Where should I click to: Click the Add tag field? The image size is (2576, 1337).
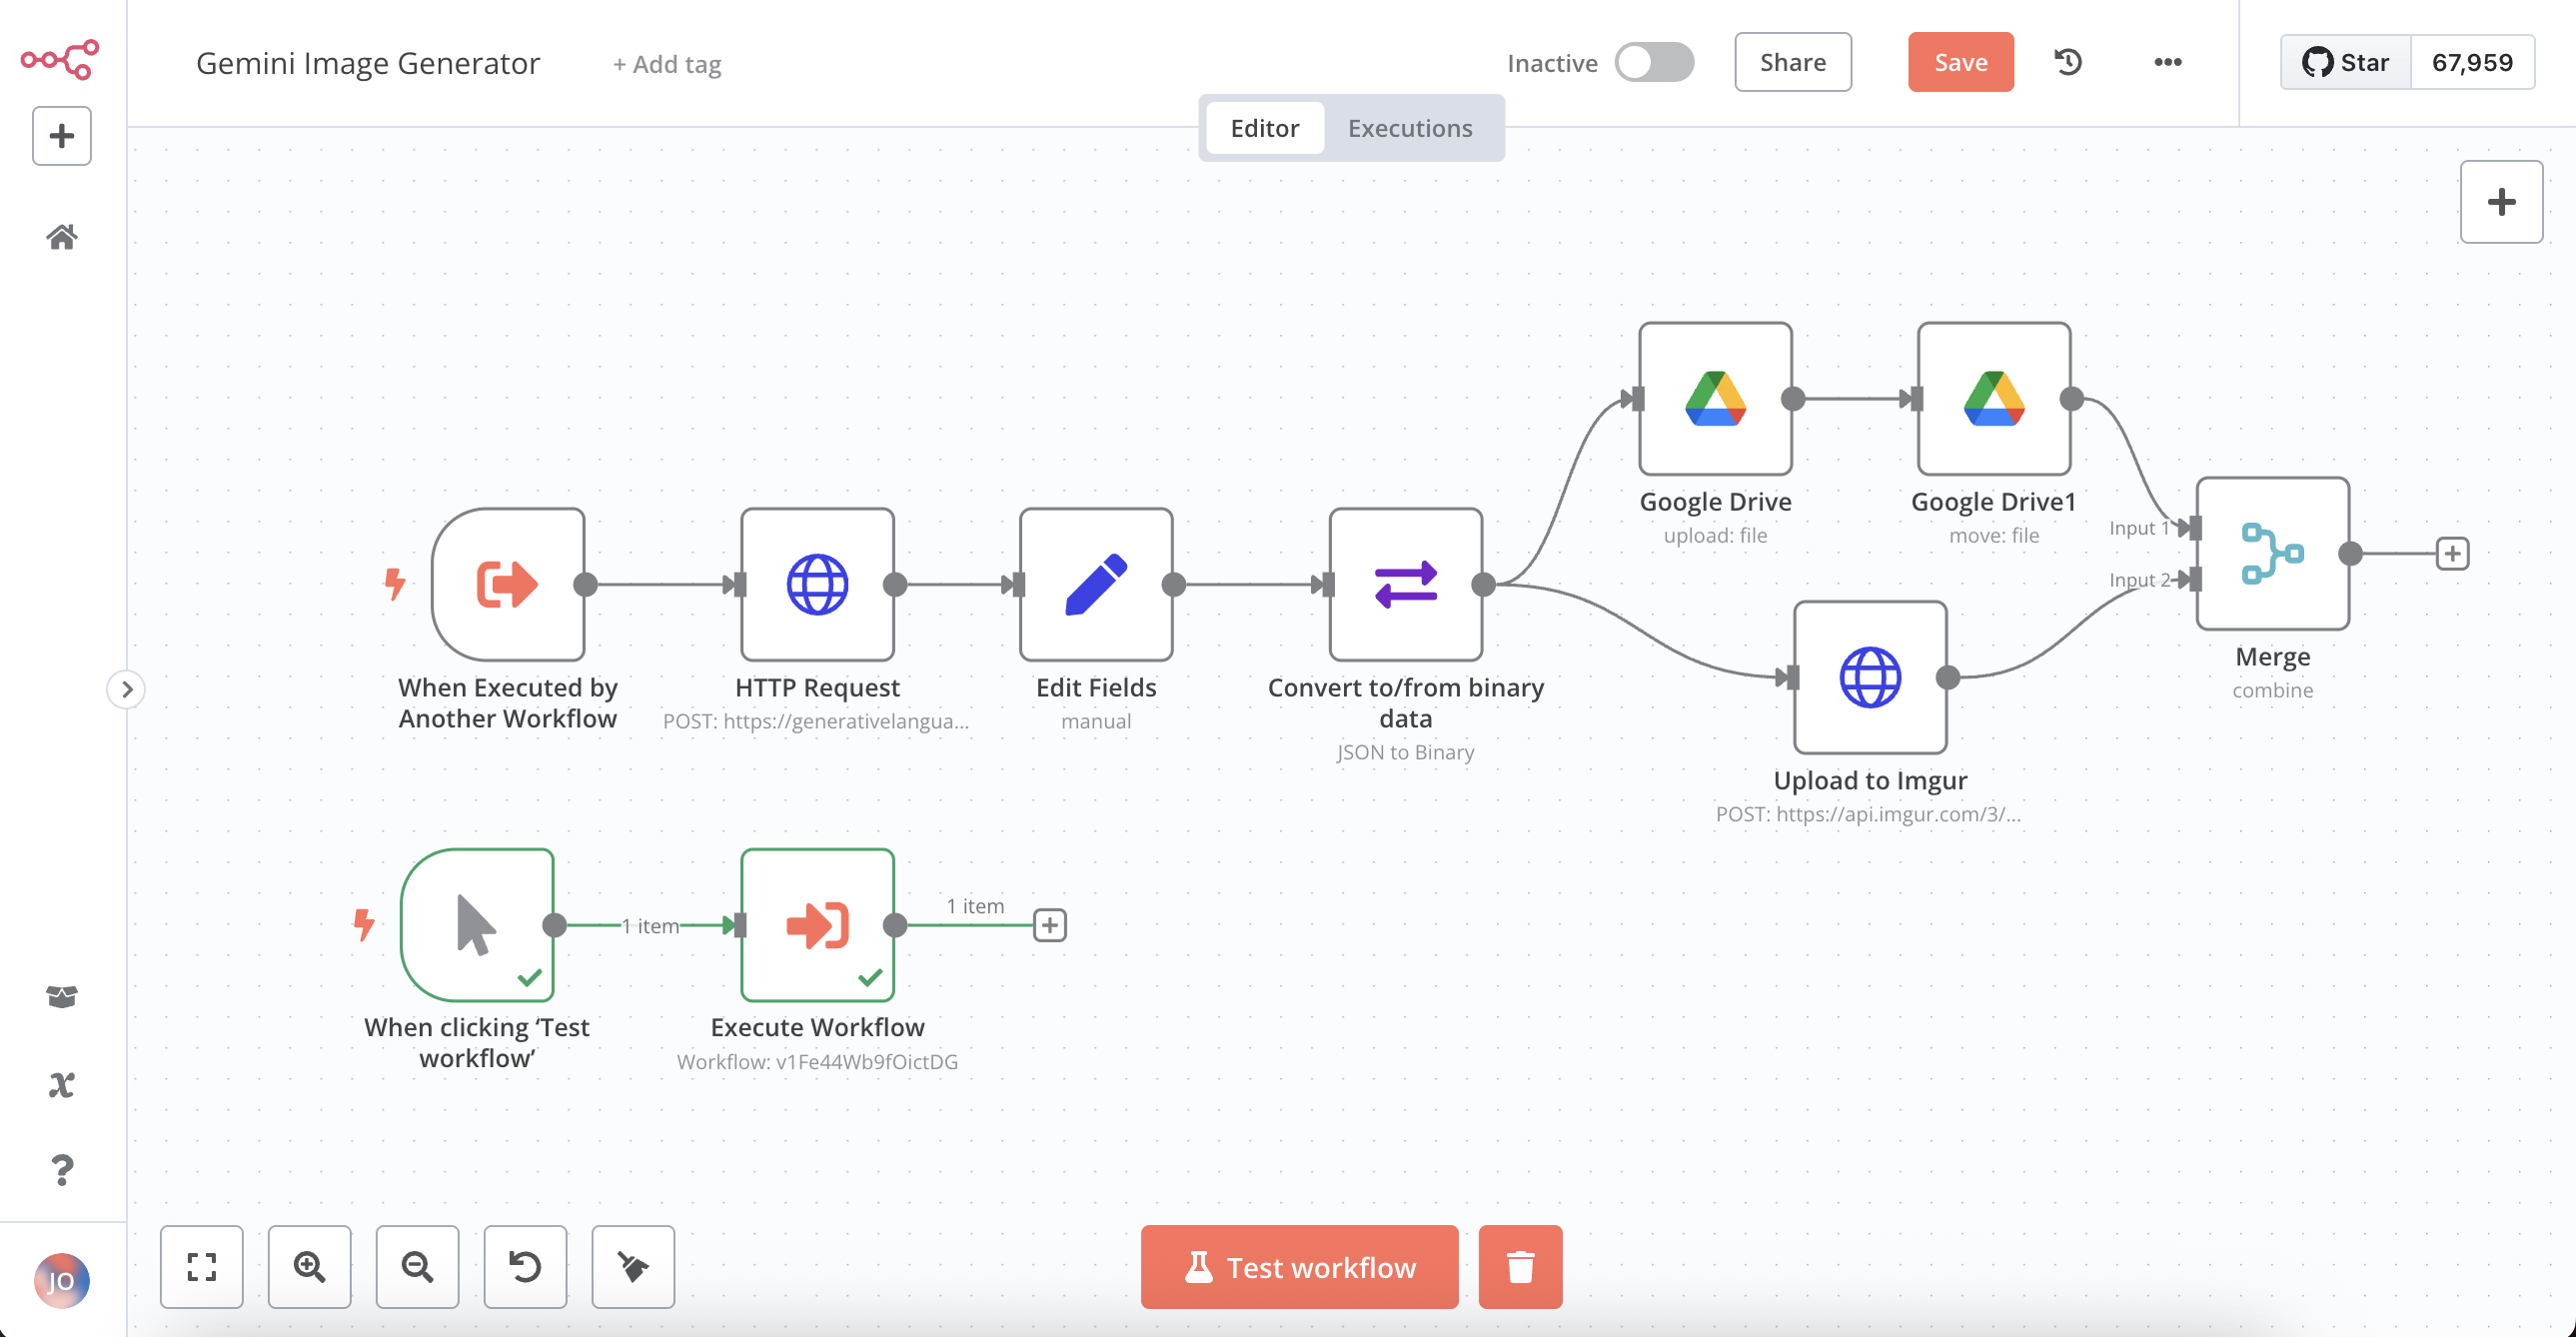pyautogui.click(x=667, y=64)
